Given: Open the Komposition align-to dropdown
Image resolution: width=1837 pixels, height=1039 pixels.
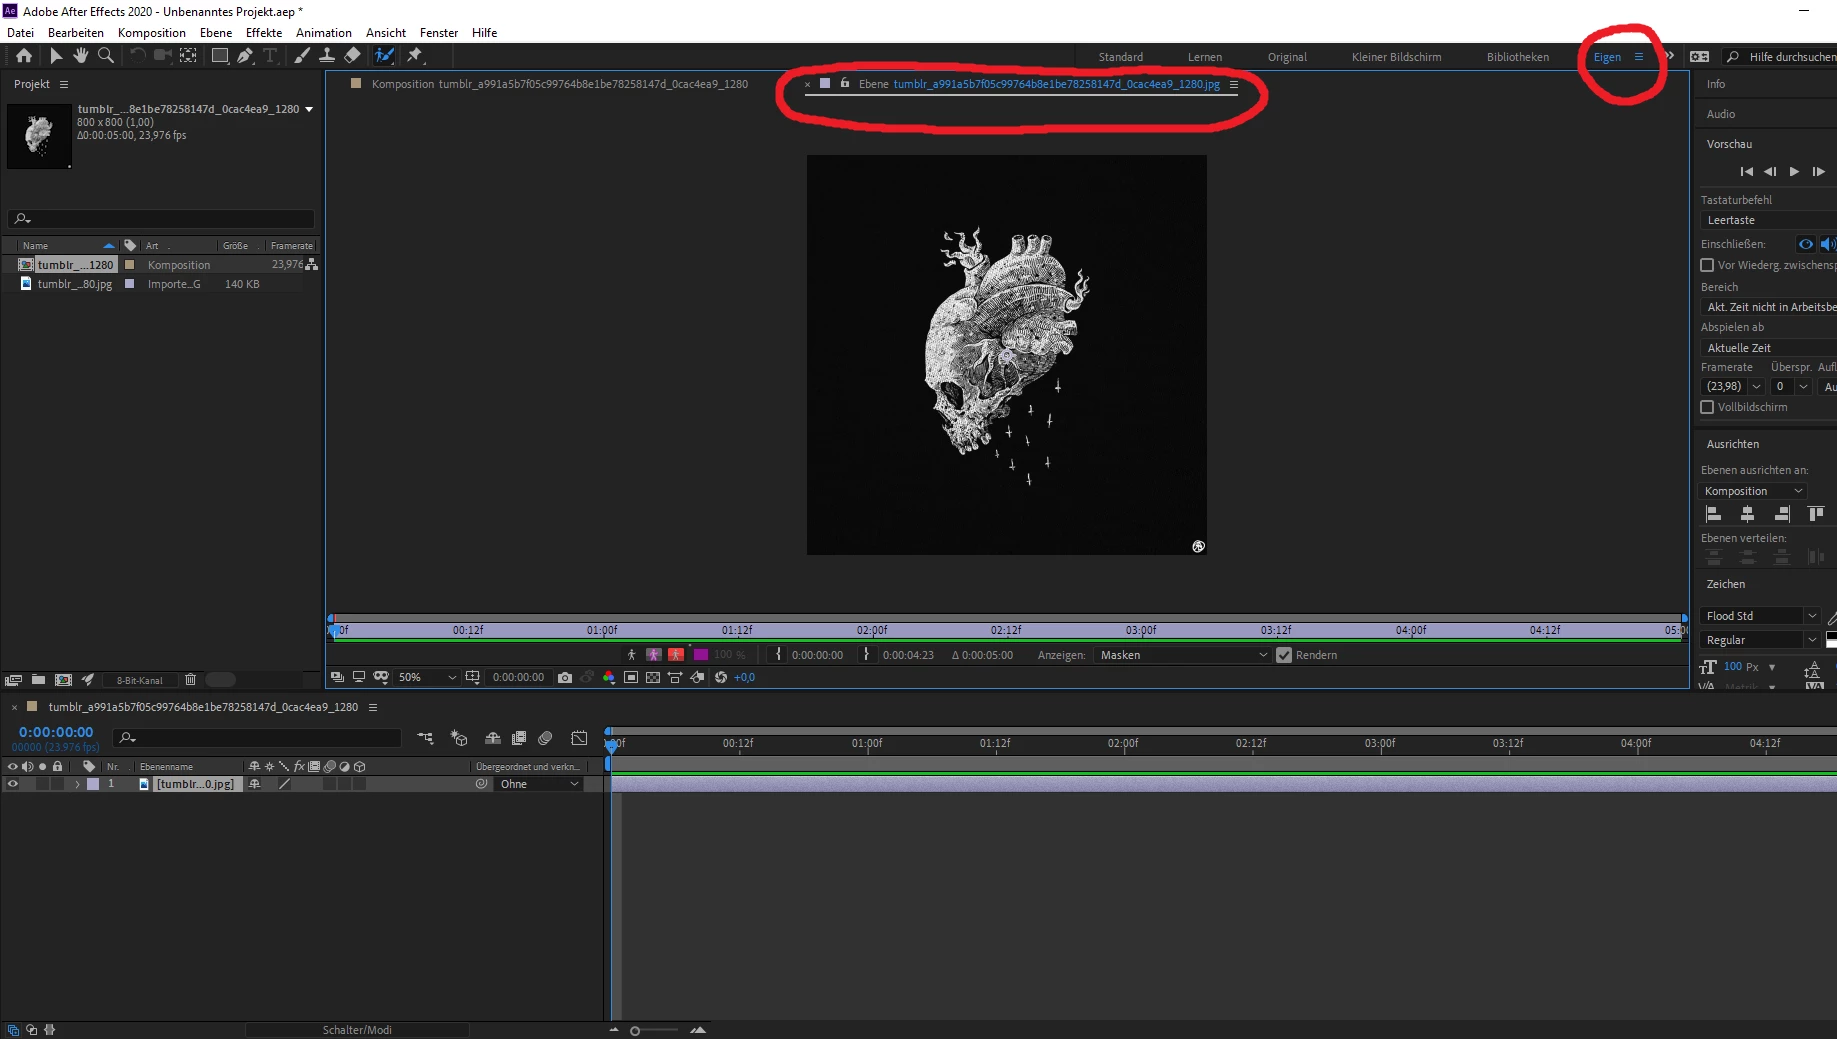Looking at the screenshot, I should coord(1753,491).
